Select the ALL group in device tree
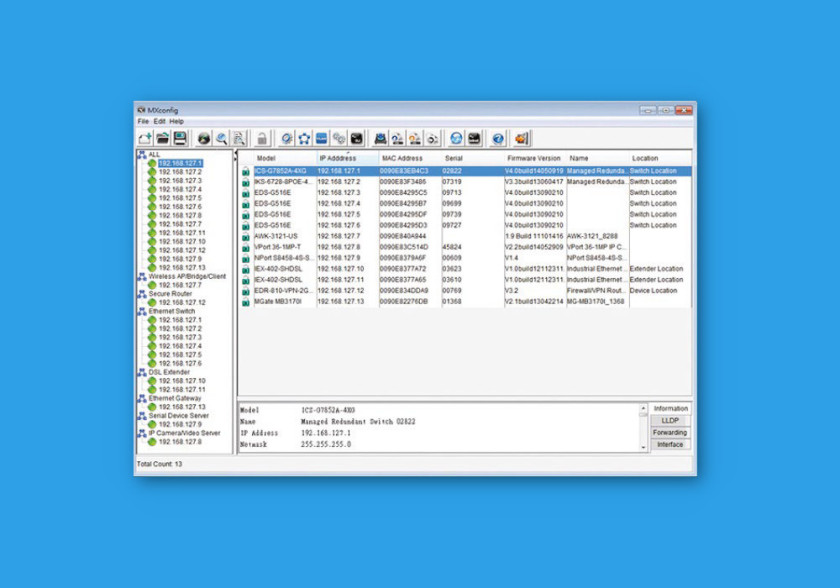This screenshot has height=588, width=840. coord(154,154)
